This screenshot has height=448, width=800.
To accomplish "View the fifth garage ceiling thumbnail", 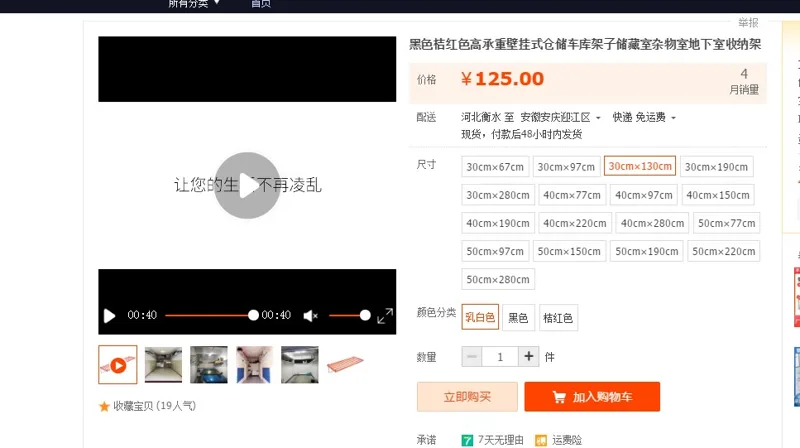I will [299, 365].
